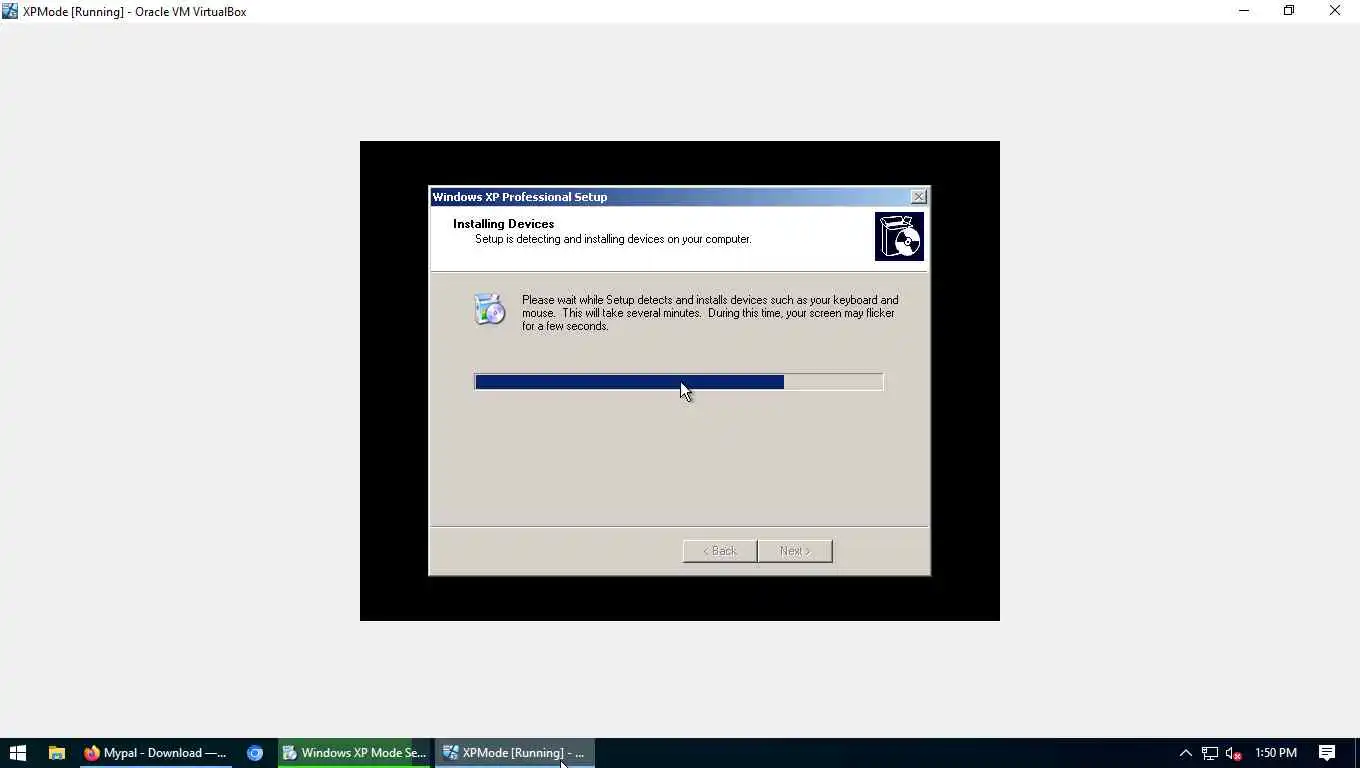Click the small CD setup icon beside the message
This screenshot has height=768, width=1360.
coord(489,309)
